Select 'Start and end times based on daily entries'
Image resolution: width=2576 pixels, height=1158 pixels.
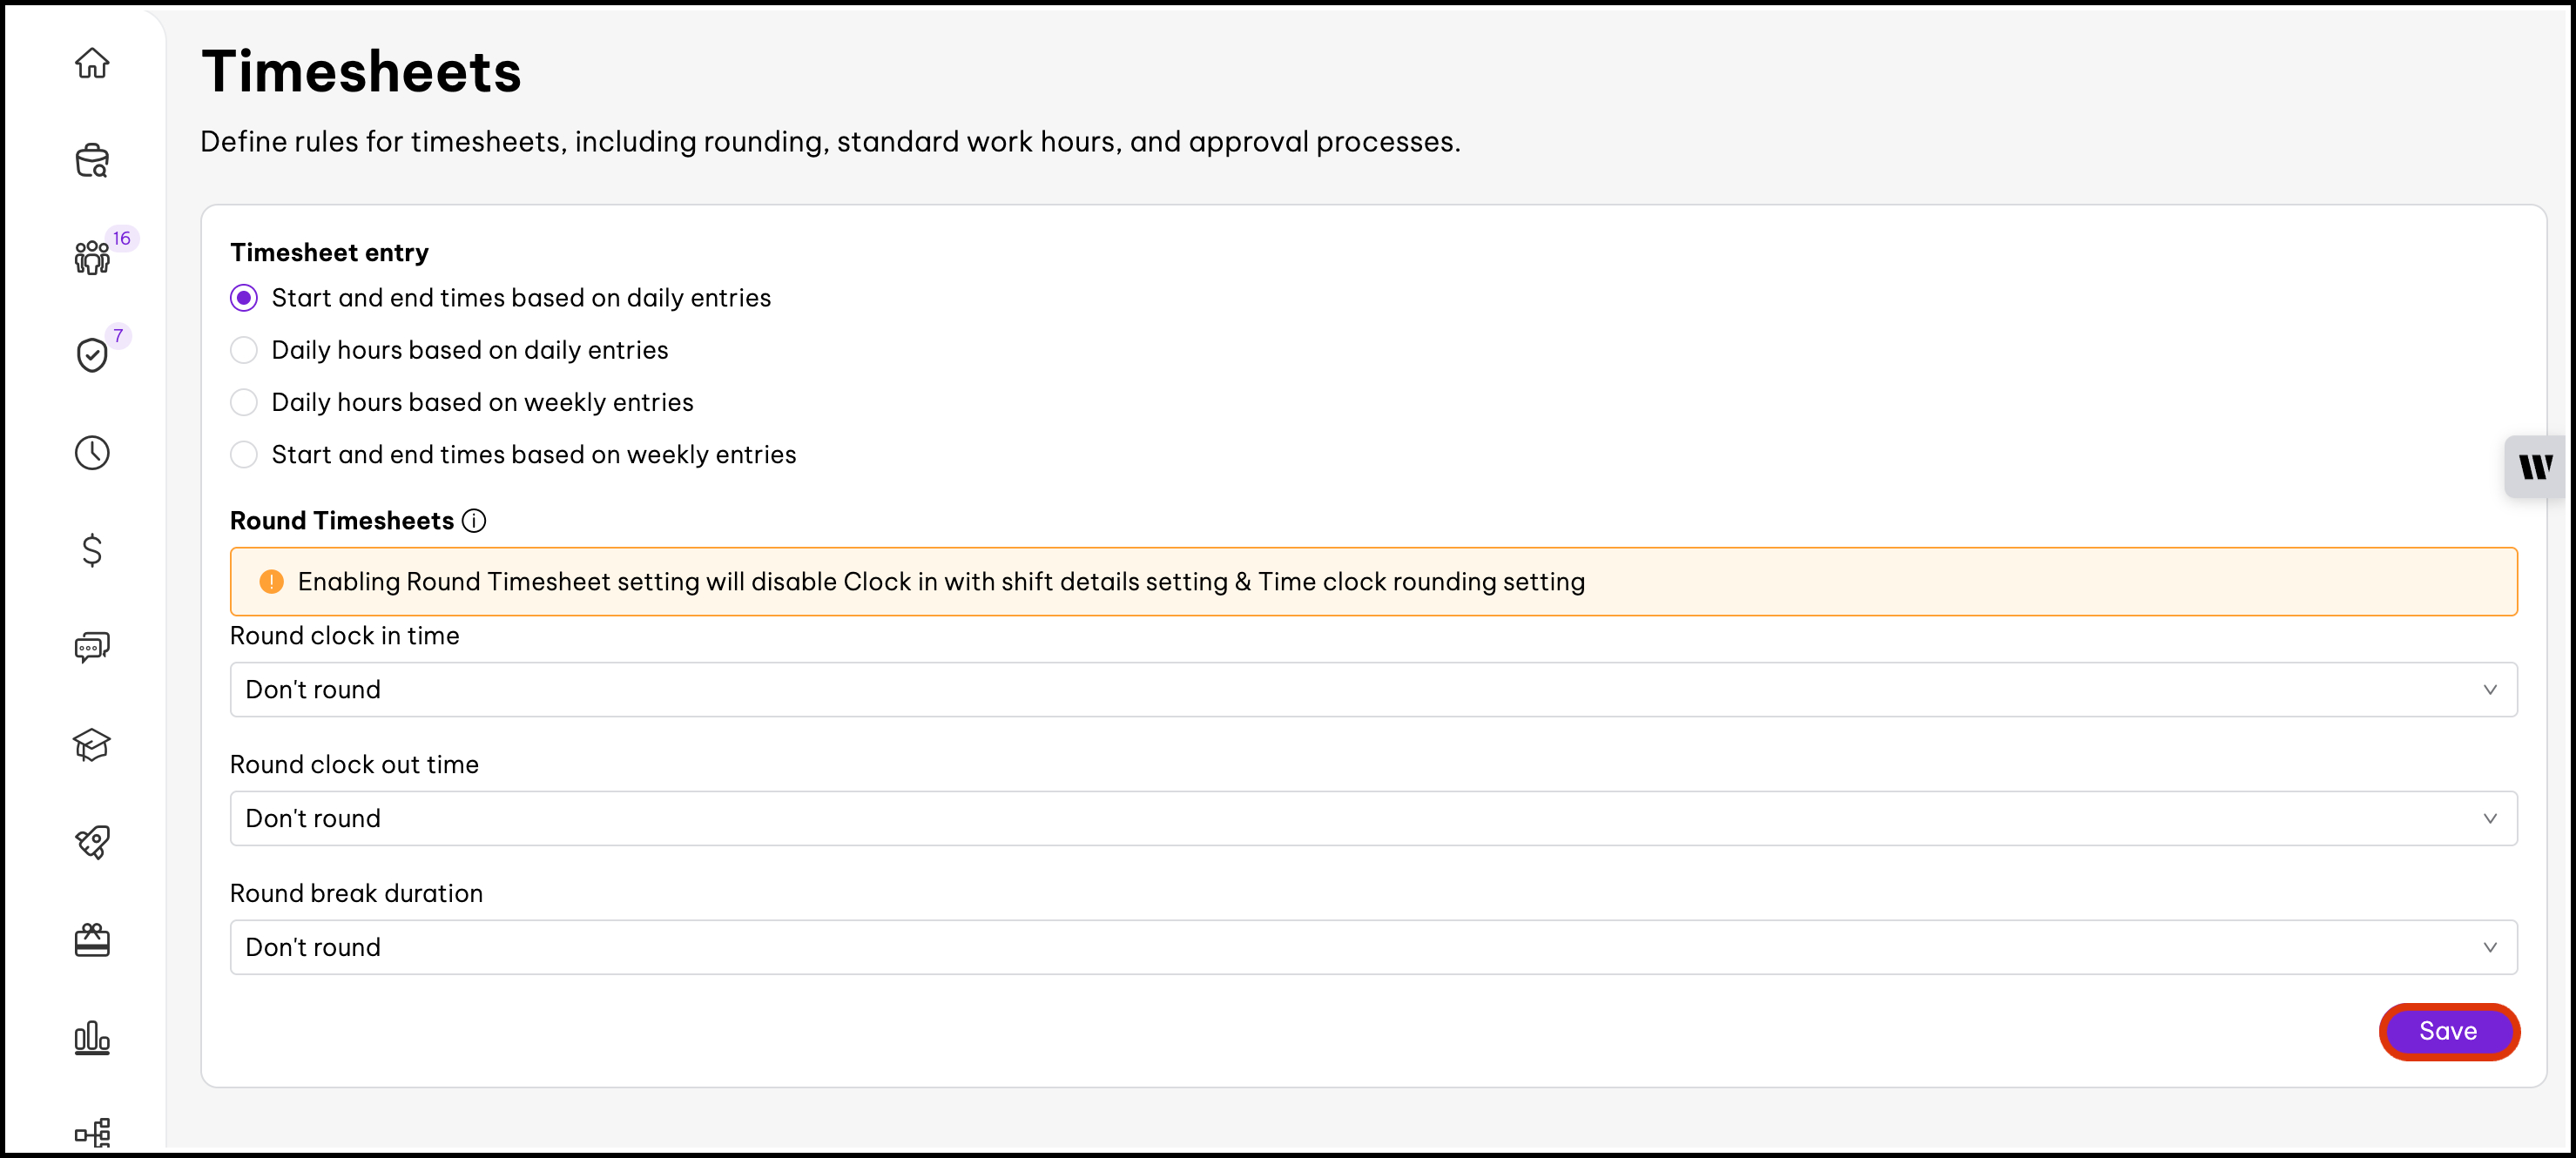click(244, 298)
